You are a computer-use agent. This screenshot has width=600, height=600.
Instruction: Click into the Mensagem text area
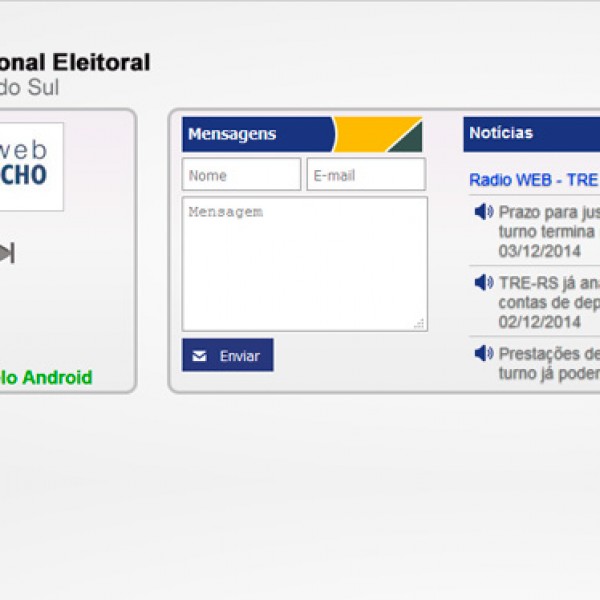305,264
